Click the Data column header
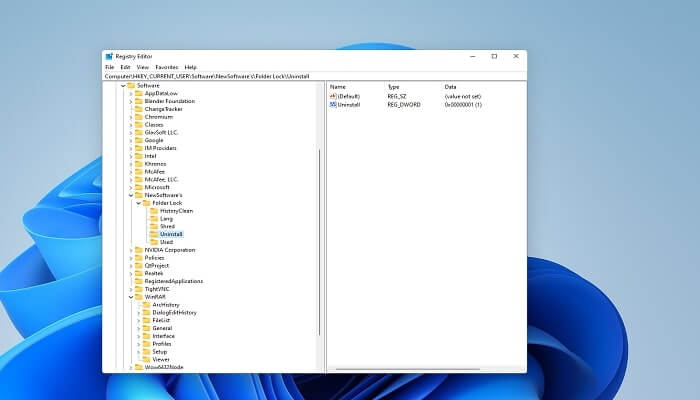Viewport: 700px width, 400px height. click(450, 87)
